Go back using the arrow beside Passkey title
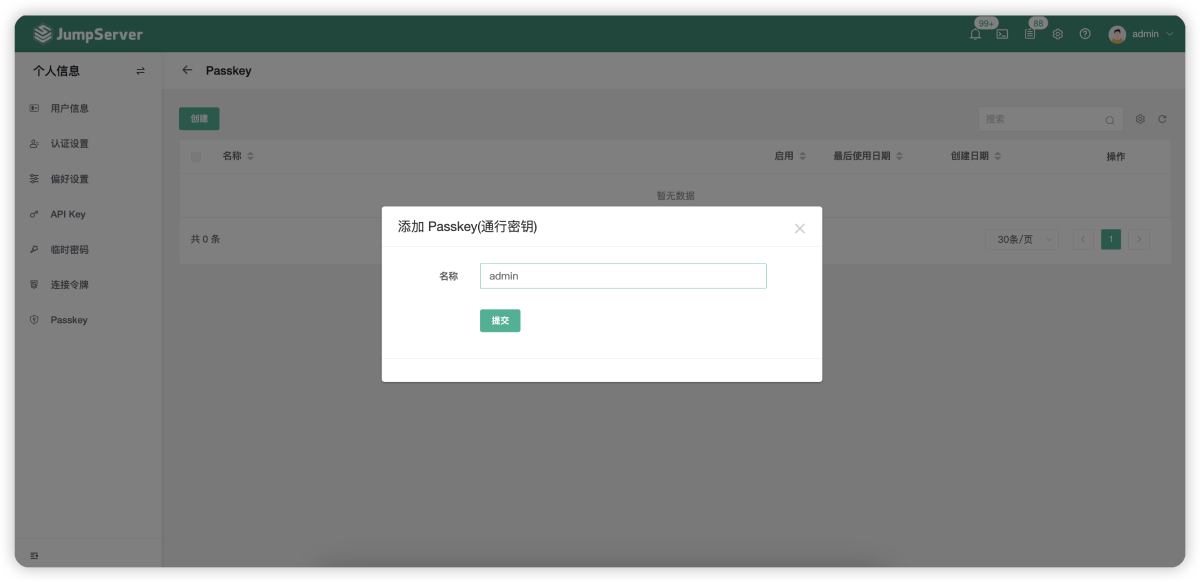This screenshot has height=582, width=1200. [186, 71]
